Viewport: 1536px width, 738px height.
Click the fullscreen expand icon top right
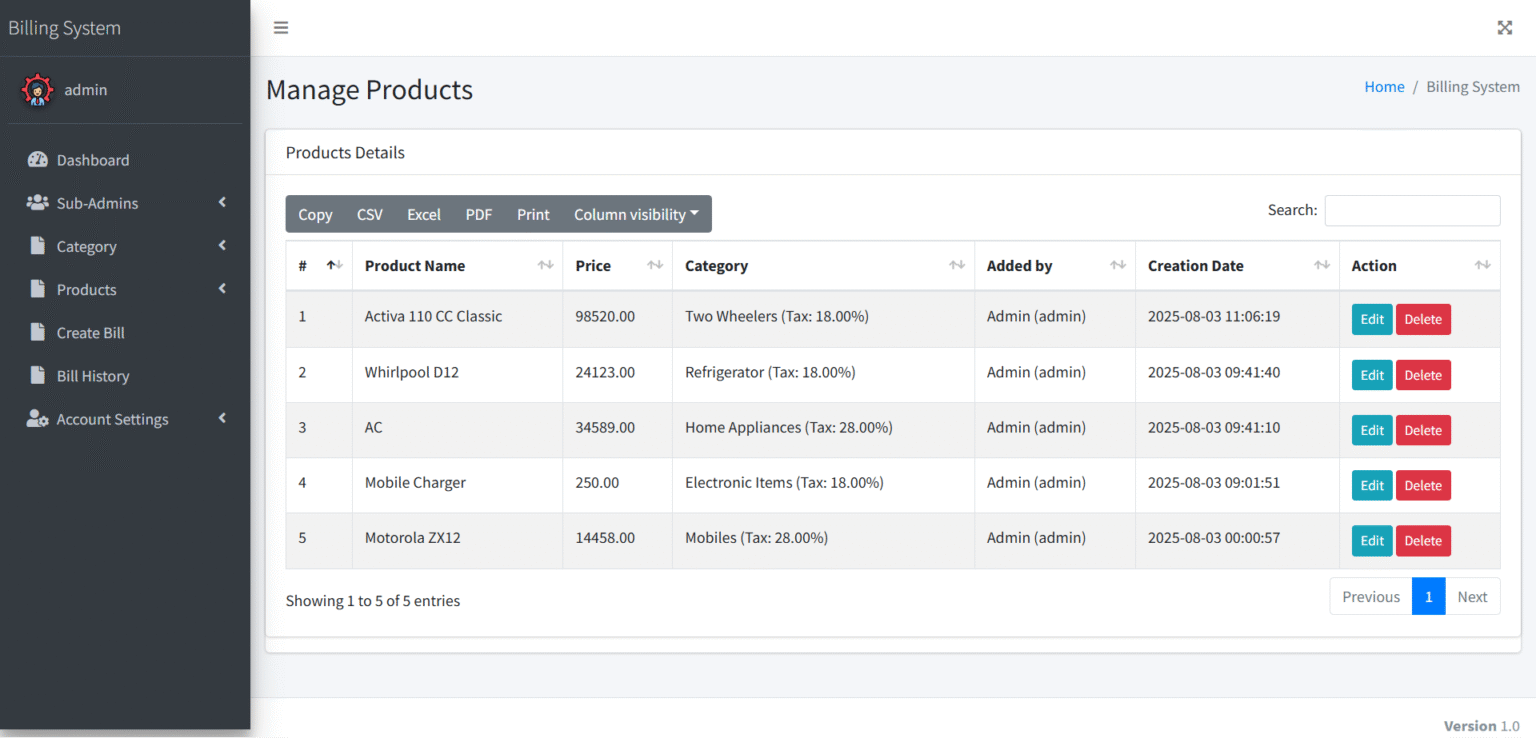coord(1505,27)
